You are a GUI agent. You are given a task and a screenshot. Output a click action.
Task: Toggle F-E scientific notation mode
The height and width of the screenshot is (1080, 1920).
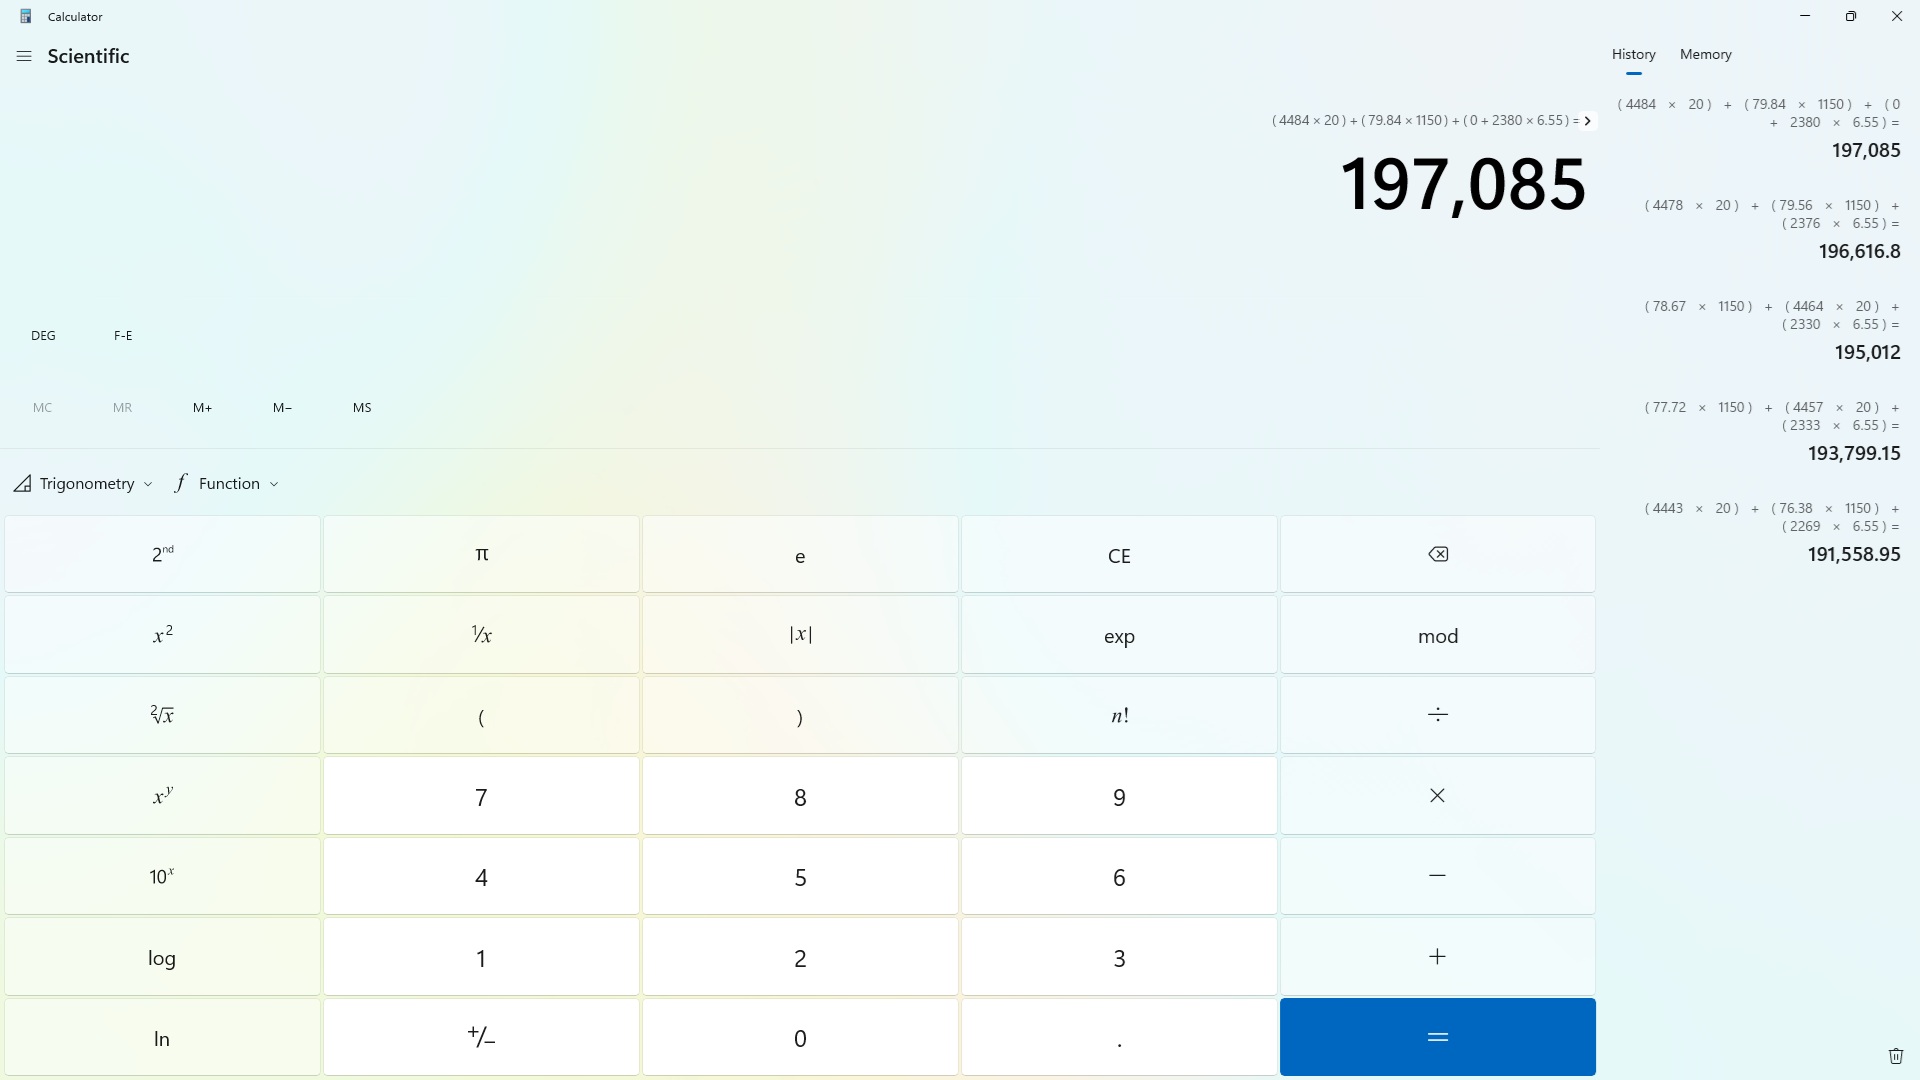pyautogui.click(x=123, y=336)
